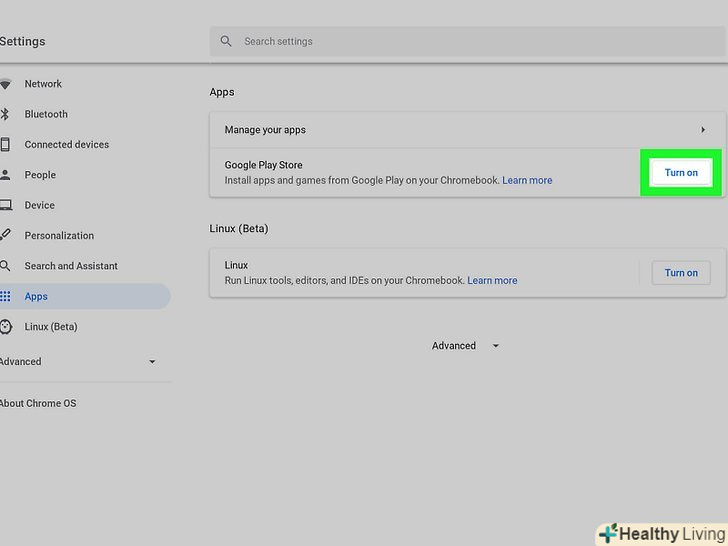Open Manage your apps arrow
The height and width of the screenshot is (546, 728).
tap(702, 130)
